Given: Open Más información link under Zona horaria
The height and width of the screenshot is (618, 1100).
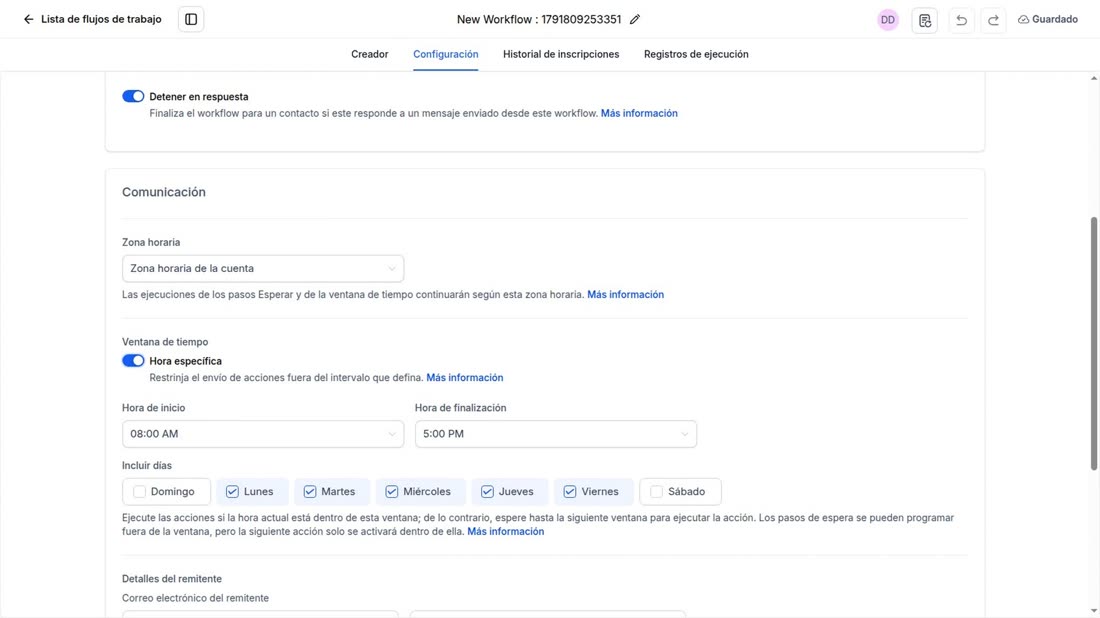Looking at the screenshot, I should pos(625,295).
